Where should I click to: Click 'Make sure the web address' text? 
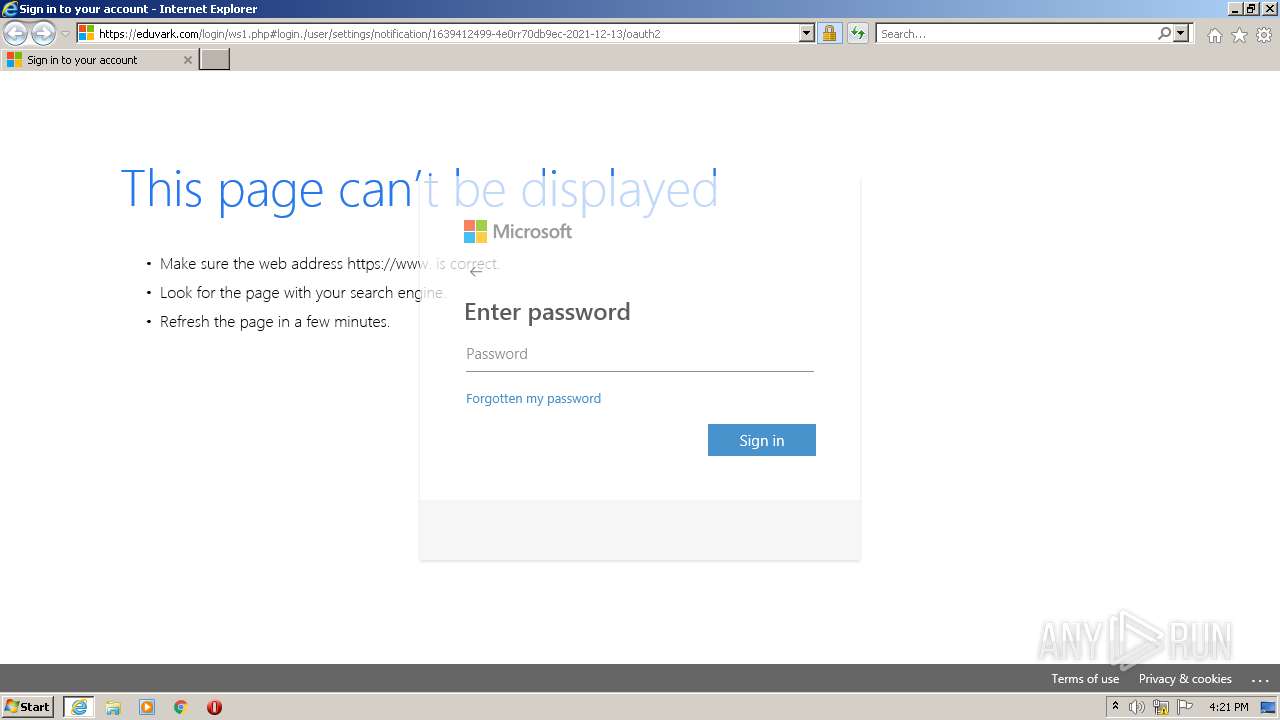[251, 264]
